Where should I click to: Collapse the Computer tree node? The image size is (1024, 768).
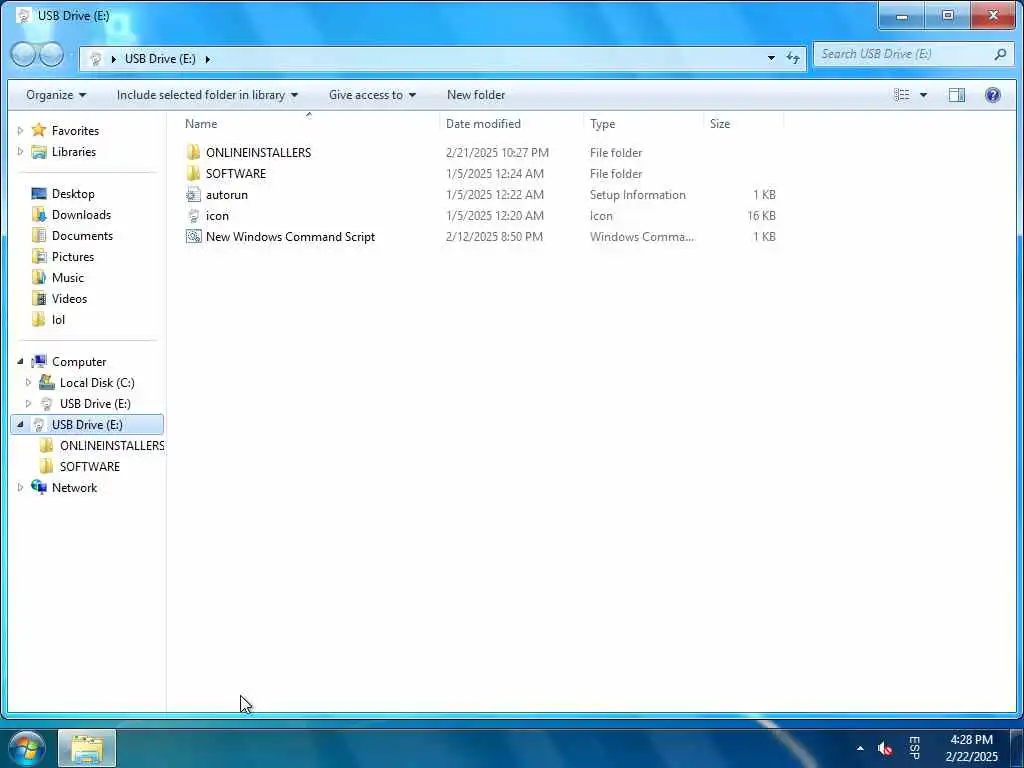20,361
